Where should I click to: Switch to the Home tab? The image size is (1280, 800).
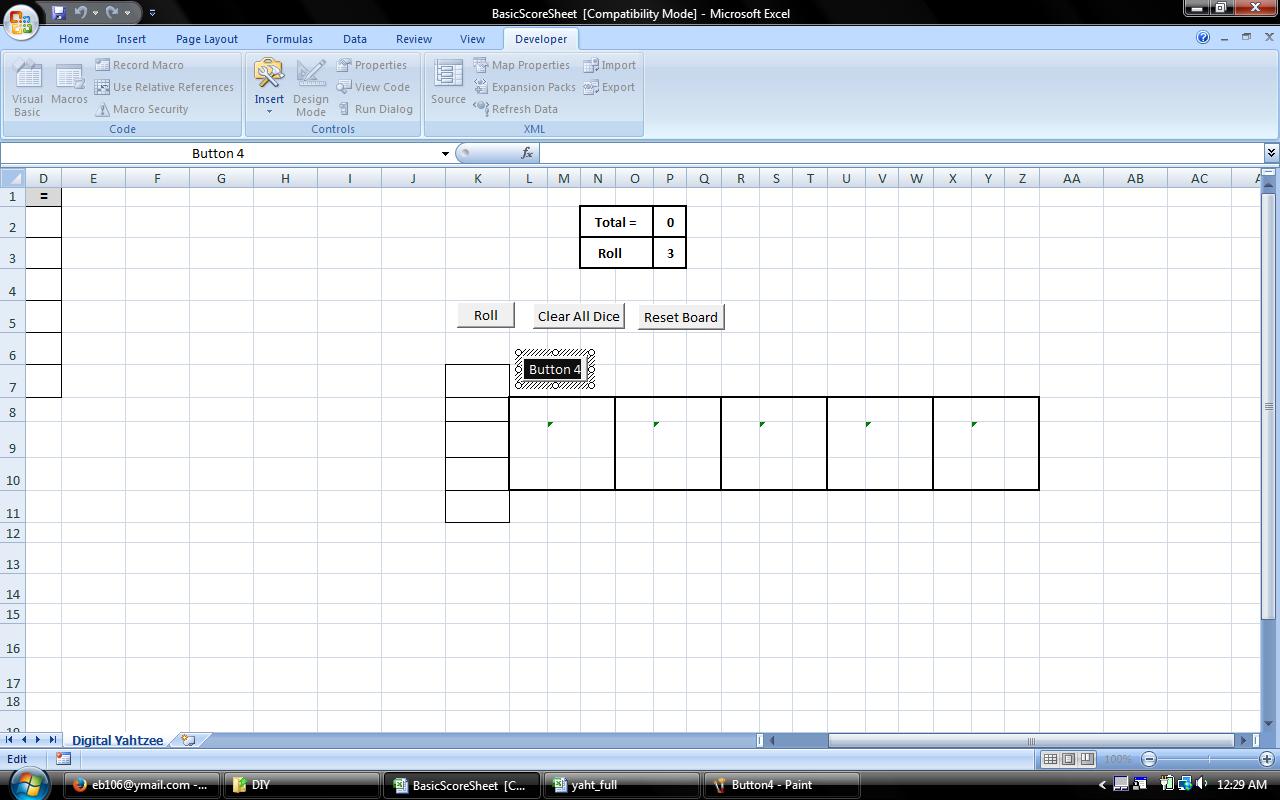click(74, 39)
